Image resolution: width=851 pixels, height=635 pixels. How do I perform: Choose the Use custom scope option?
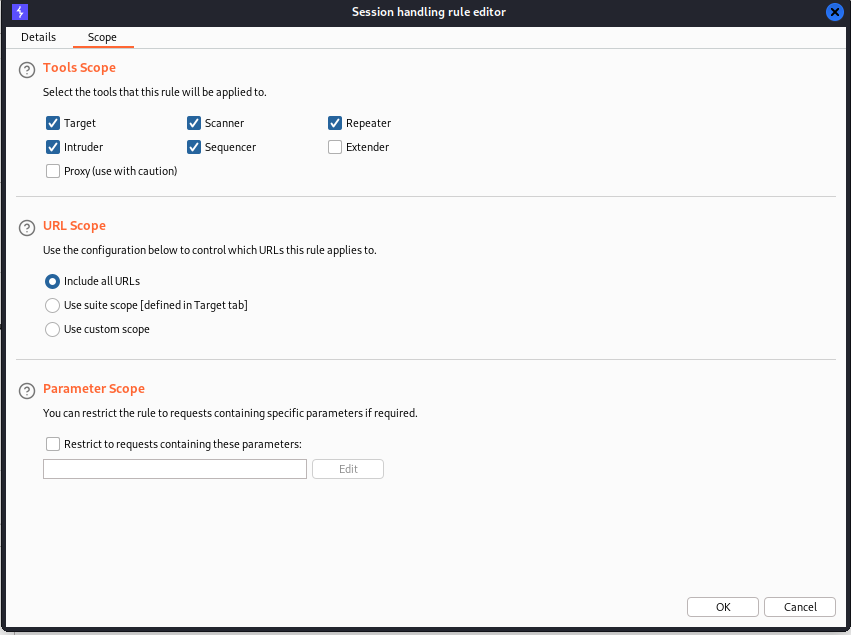coord(52,329)
